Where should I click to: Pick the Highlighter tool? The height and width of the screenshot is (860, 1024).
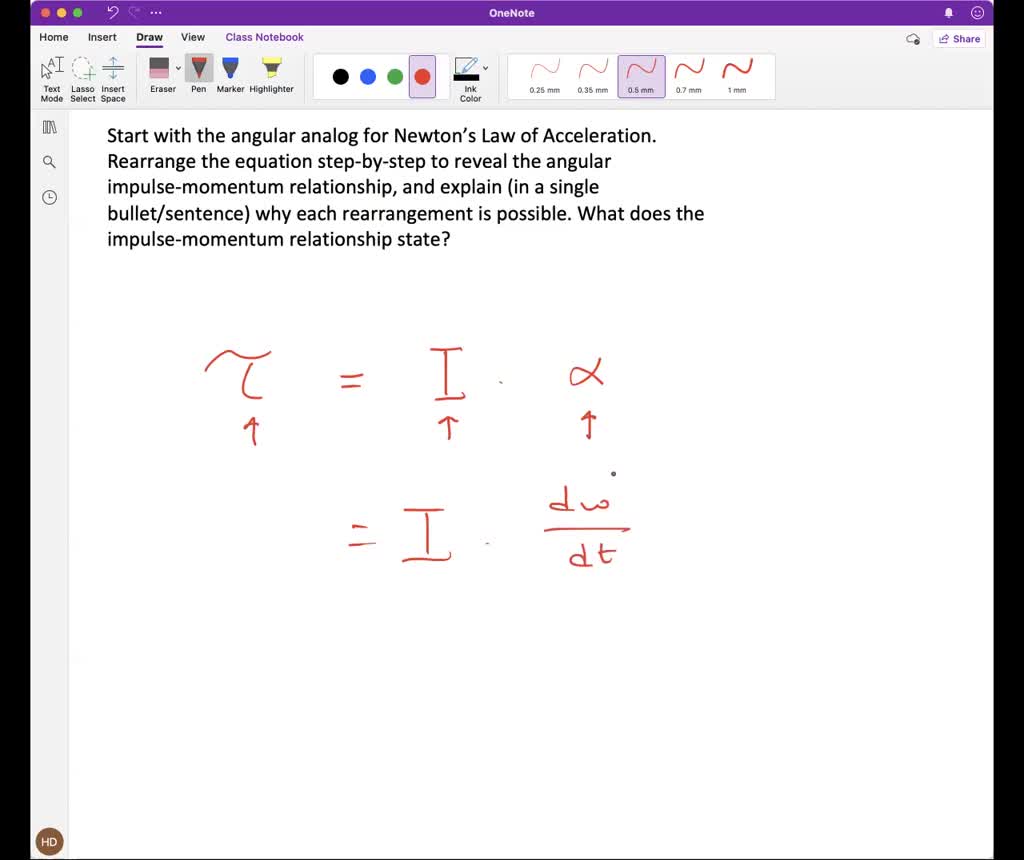[x=271, y=72]
